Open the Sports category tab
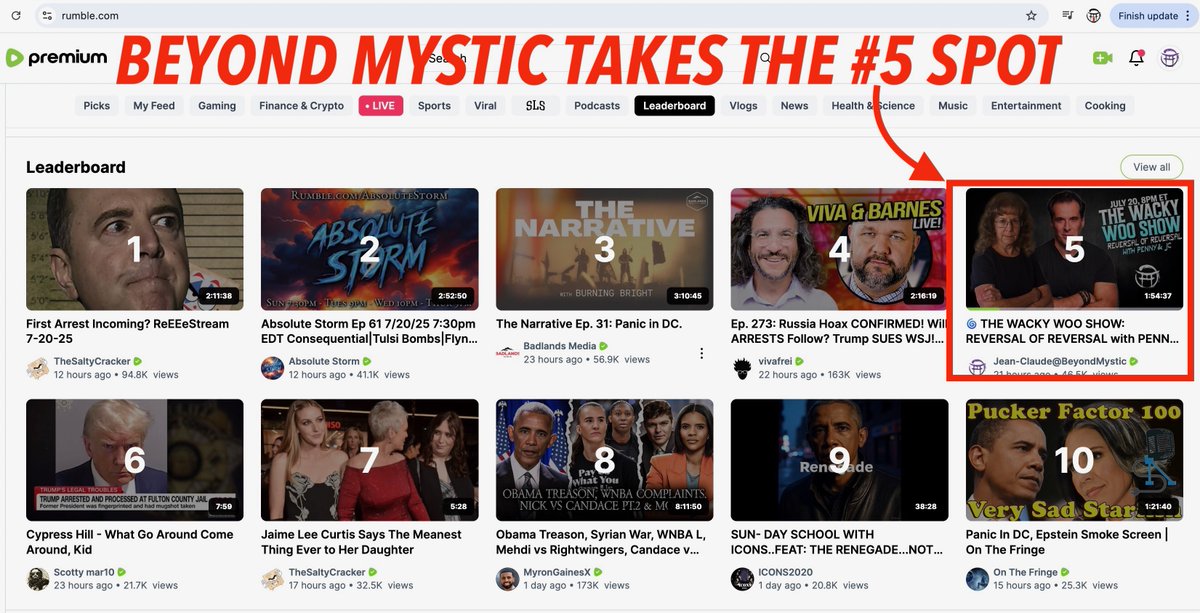The width and height of the screenshot is (1200, 613). (x=434, y=105)
